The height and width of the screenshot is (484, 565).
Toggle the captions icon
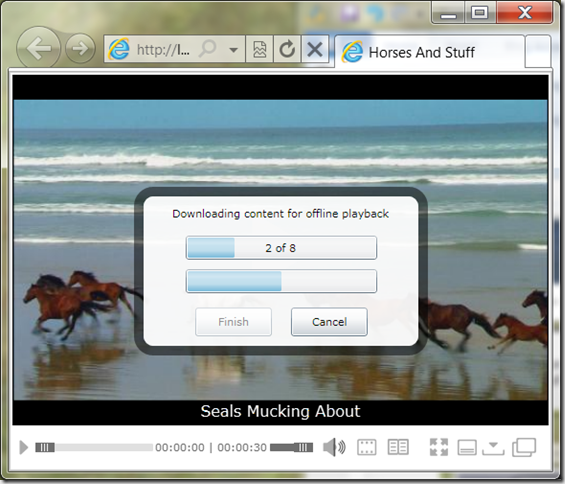pyautogui.click(x=467, y=448)
